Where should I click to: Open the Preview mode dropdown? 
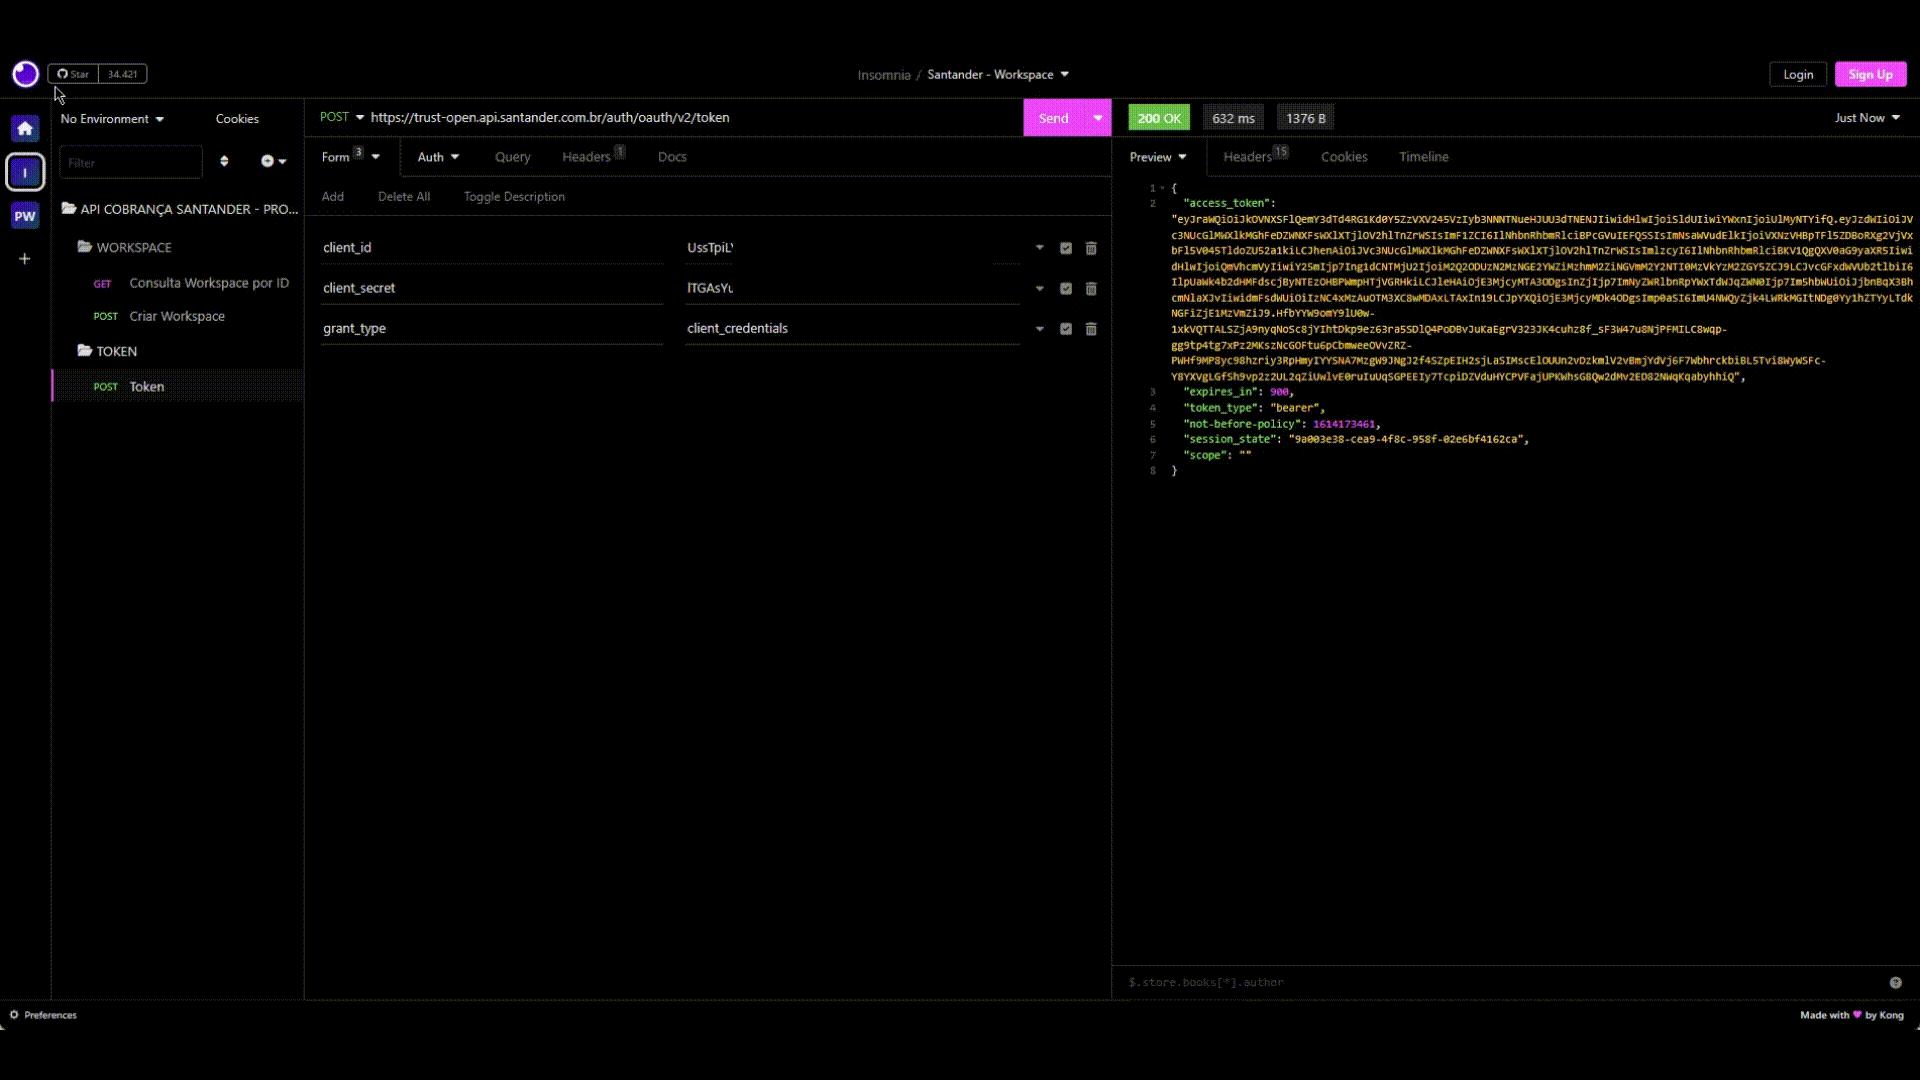click(1158, 157)
